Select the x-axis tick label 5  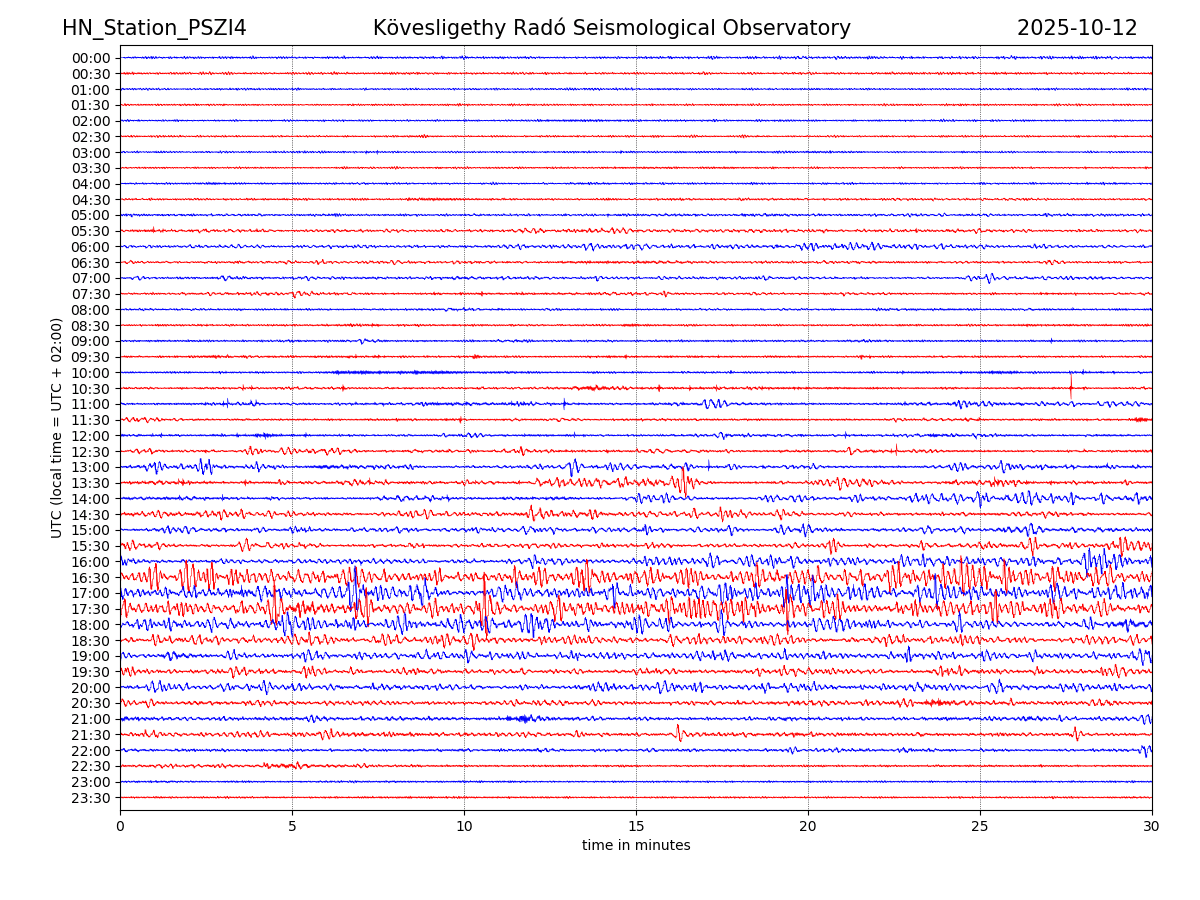pyautogui.click(x=292, y=826)
